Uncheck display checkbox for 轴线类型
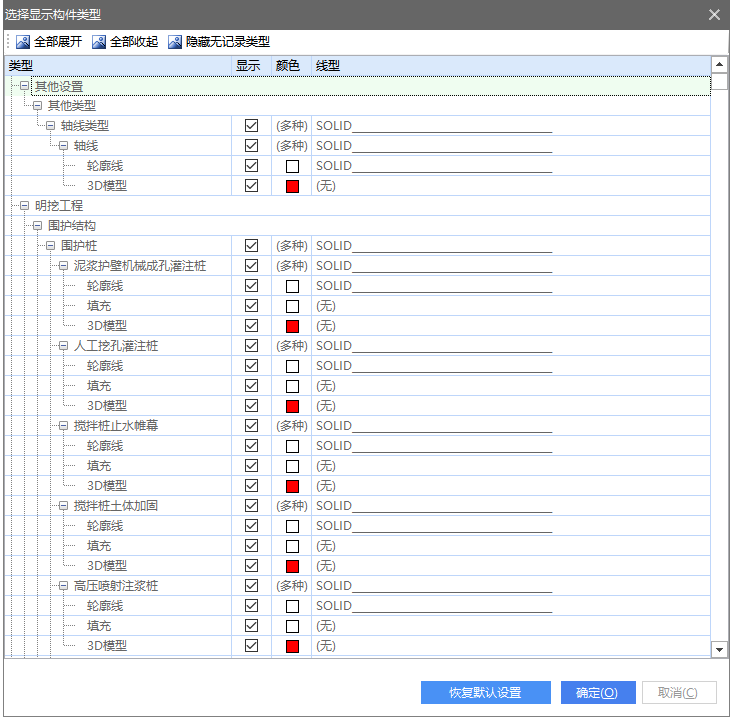 pos(251,126)
